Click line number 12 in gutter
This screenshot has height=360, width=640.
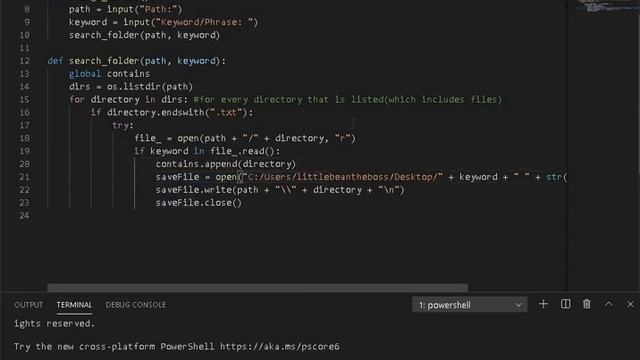24,61
